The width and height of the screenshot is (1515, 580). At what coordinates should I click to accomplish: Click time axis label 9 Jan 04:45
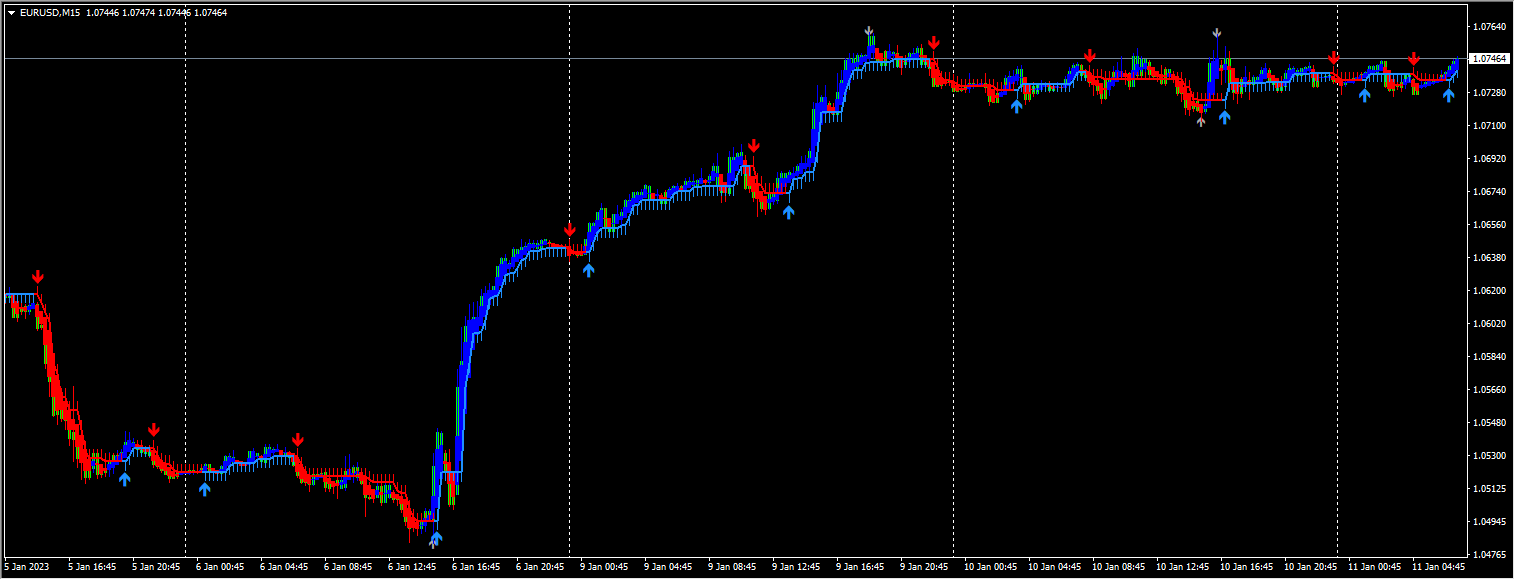(x=668, y=567)
